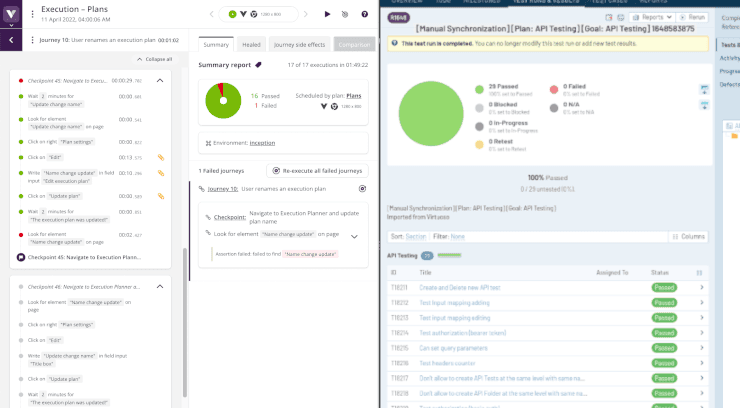Open 'Create and Delete new API test' link
Image resolution: width=740 pixels, height=408 pixels.
[x=460, y=287]
